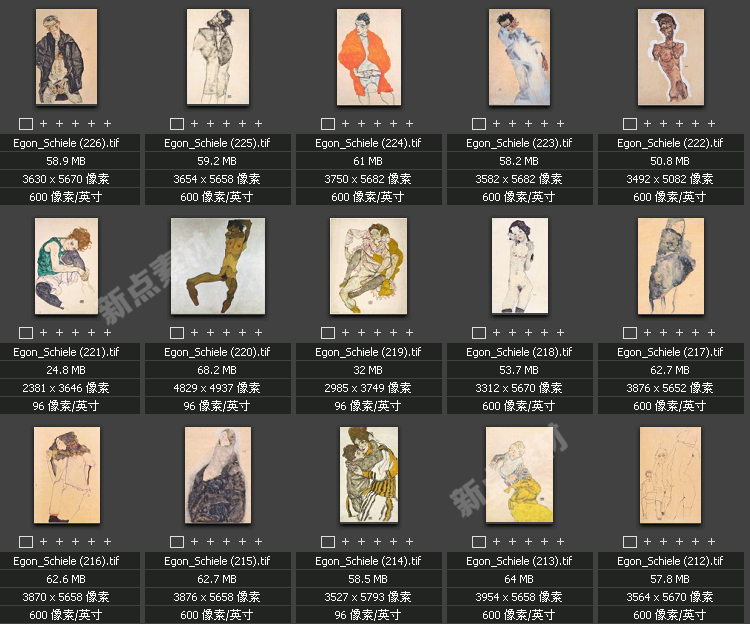Select the Egon_Schiele (226) dark coat thumbnail
This screenshot has width=750, height=624.
tap(66, 57)
